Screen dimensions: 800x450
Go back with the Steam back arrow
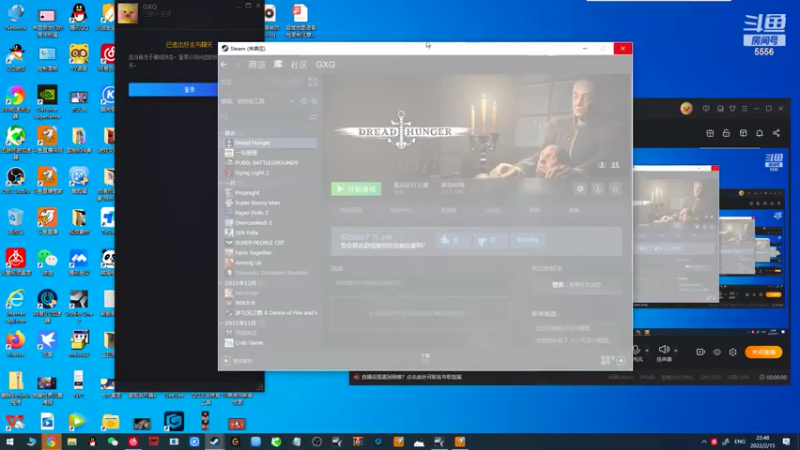click(224, 65)
